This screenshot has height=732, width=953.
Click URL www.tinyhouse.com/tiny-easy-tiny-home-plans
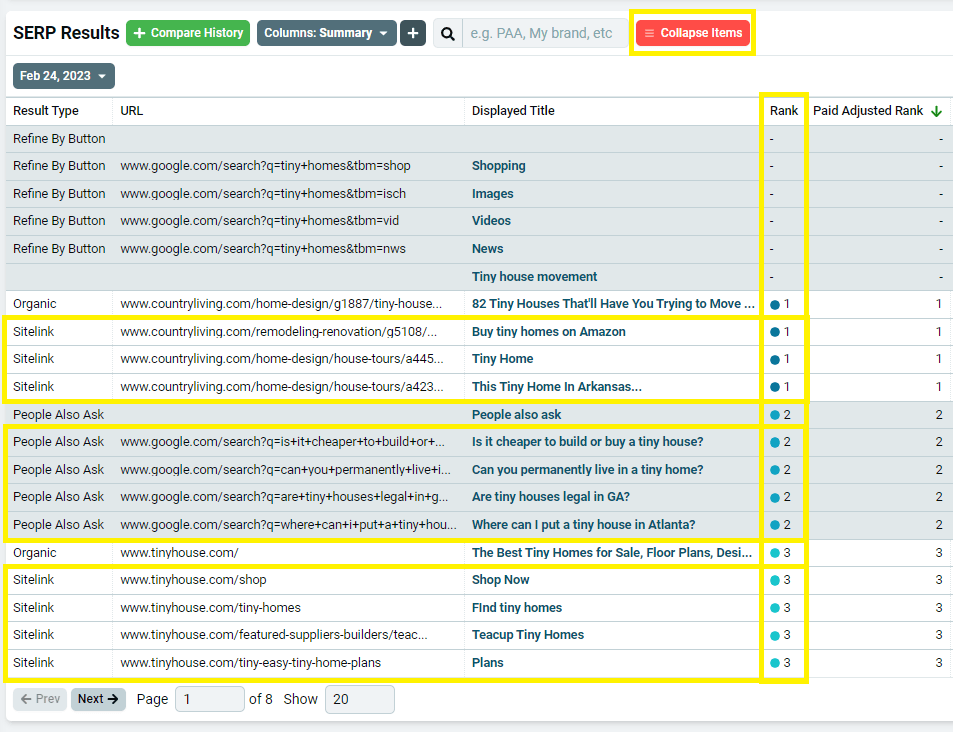click(x=250, y=663)
